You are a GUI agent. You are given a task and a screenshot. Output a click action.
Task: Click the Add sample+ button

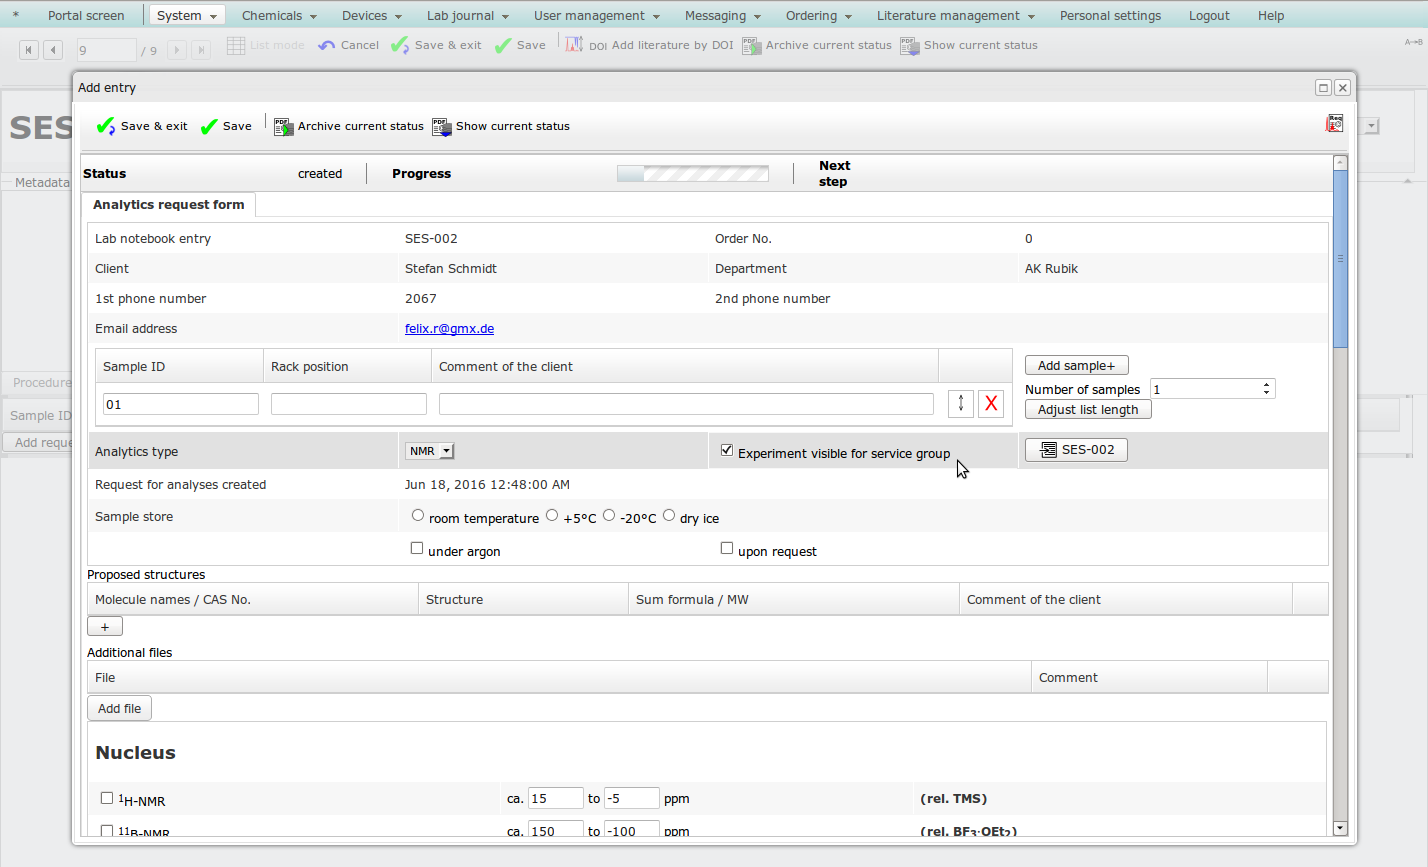1076,366
